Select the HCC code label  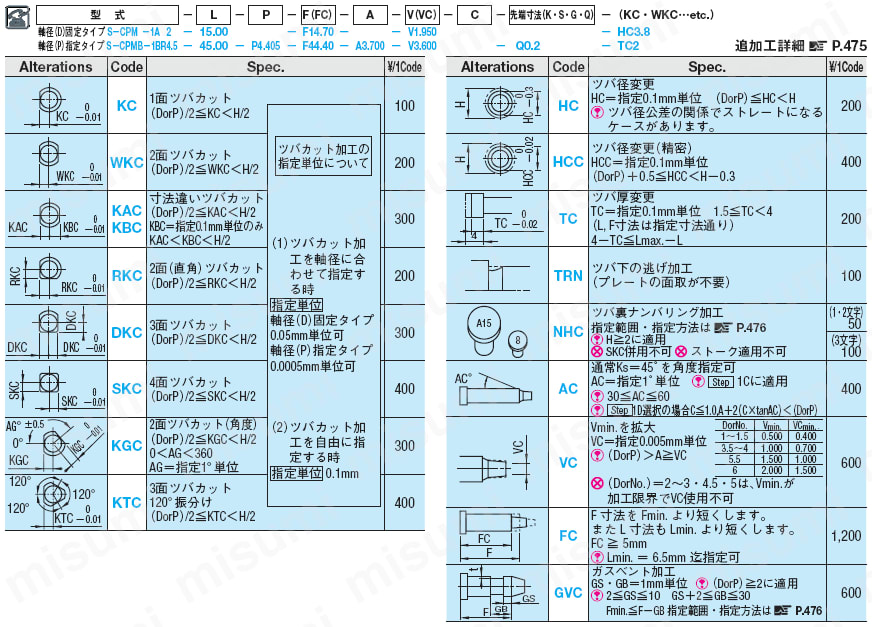pos(568,162)
